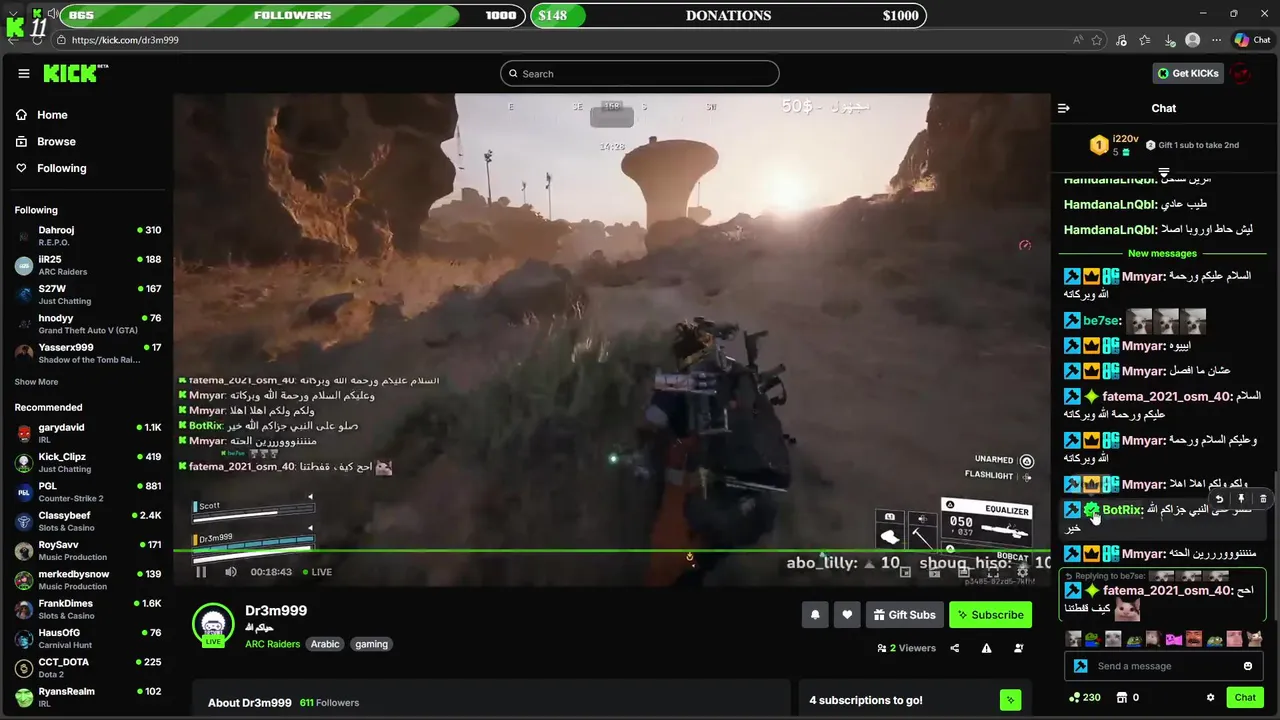Click green subscribe icon in subscriptions goal
Image resolution: width=1280 pixels, height=720 pixels.
tap(1011, 700)
